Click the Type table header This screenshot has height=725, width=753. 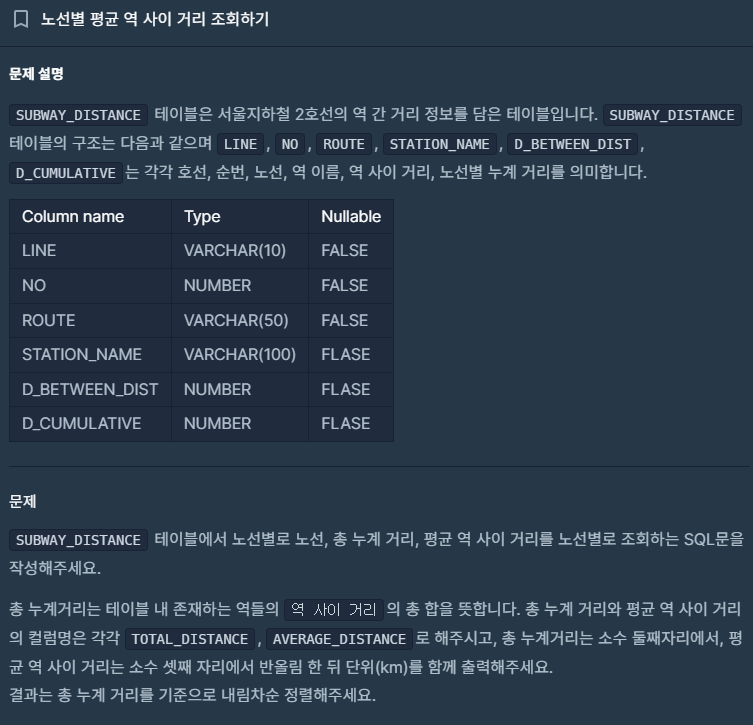pos(240,217)
